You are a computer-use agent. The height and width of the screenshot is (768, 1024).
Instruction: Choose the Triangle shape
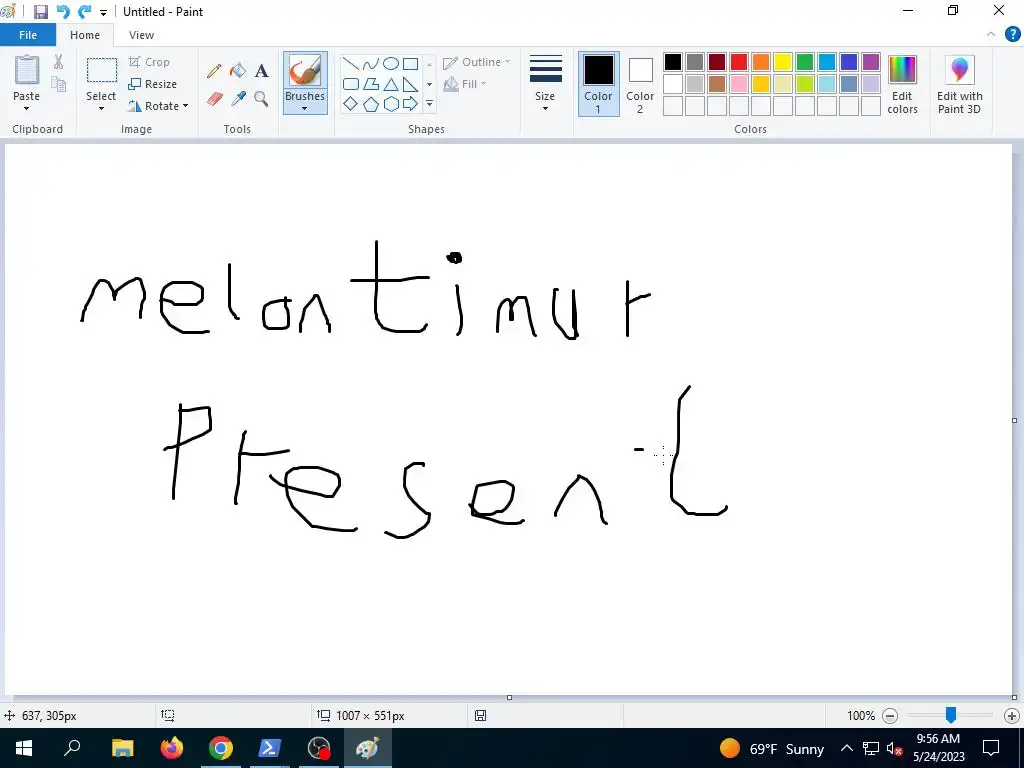[x=391, y=84]
